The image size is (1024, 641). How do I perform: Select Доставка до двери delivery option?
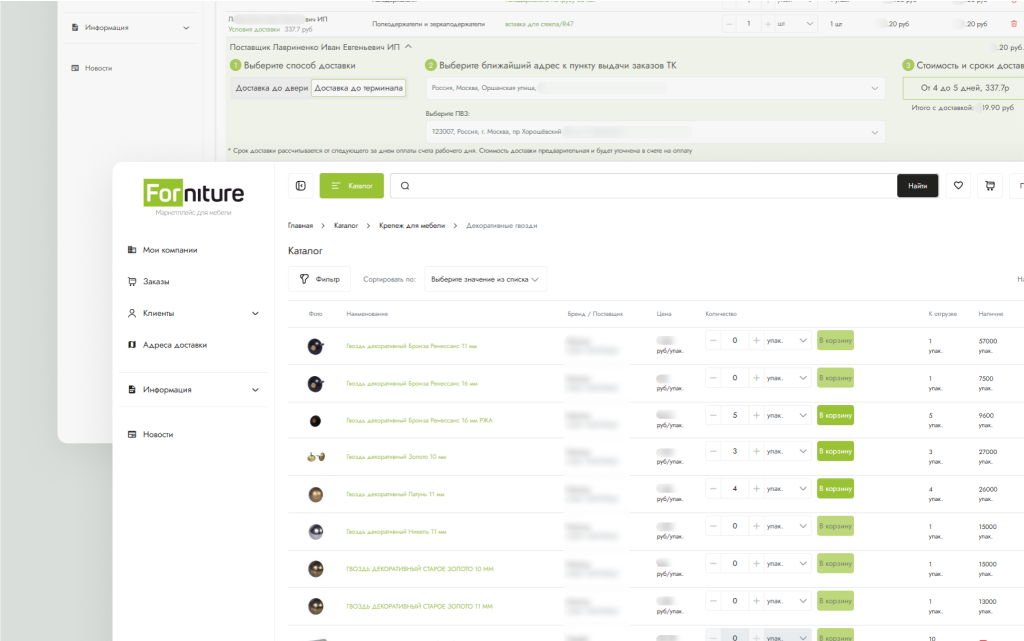[271, 88]
